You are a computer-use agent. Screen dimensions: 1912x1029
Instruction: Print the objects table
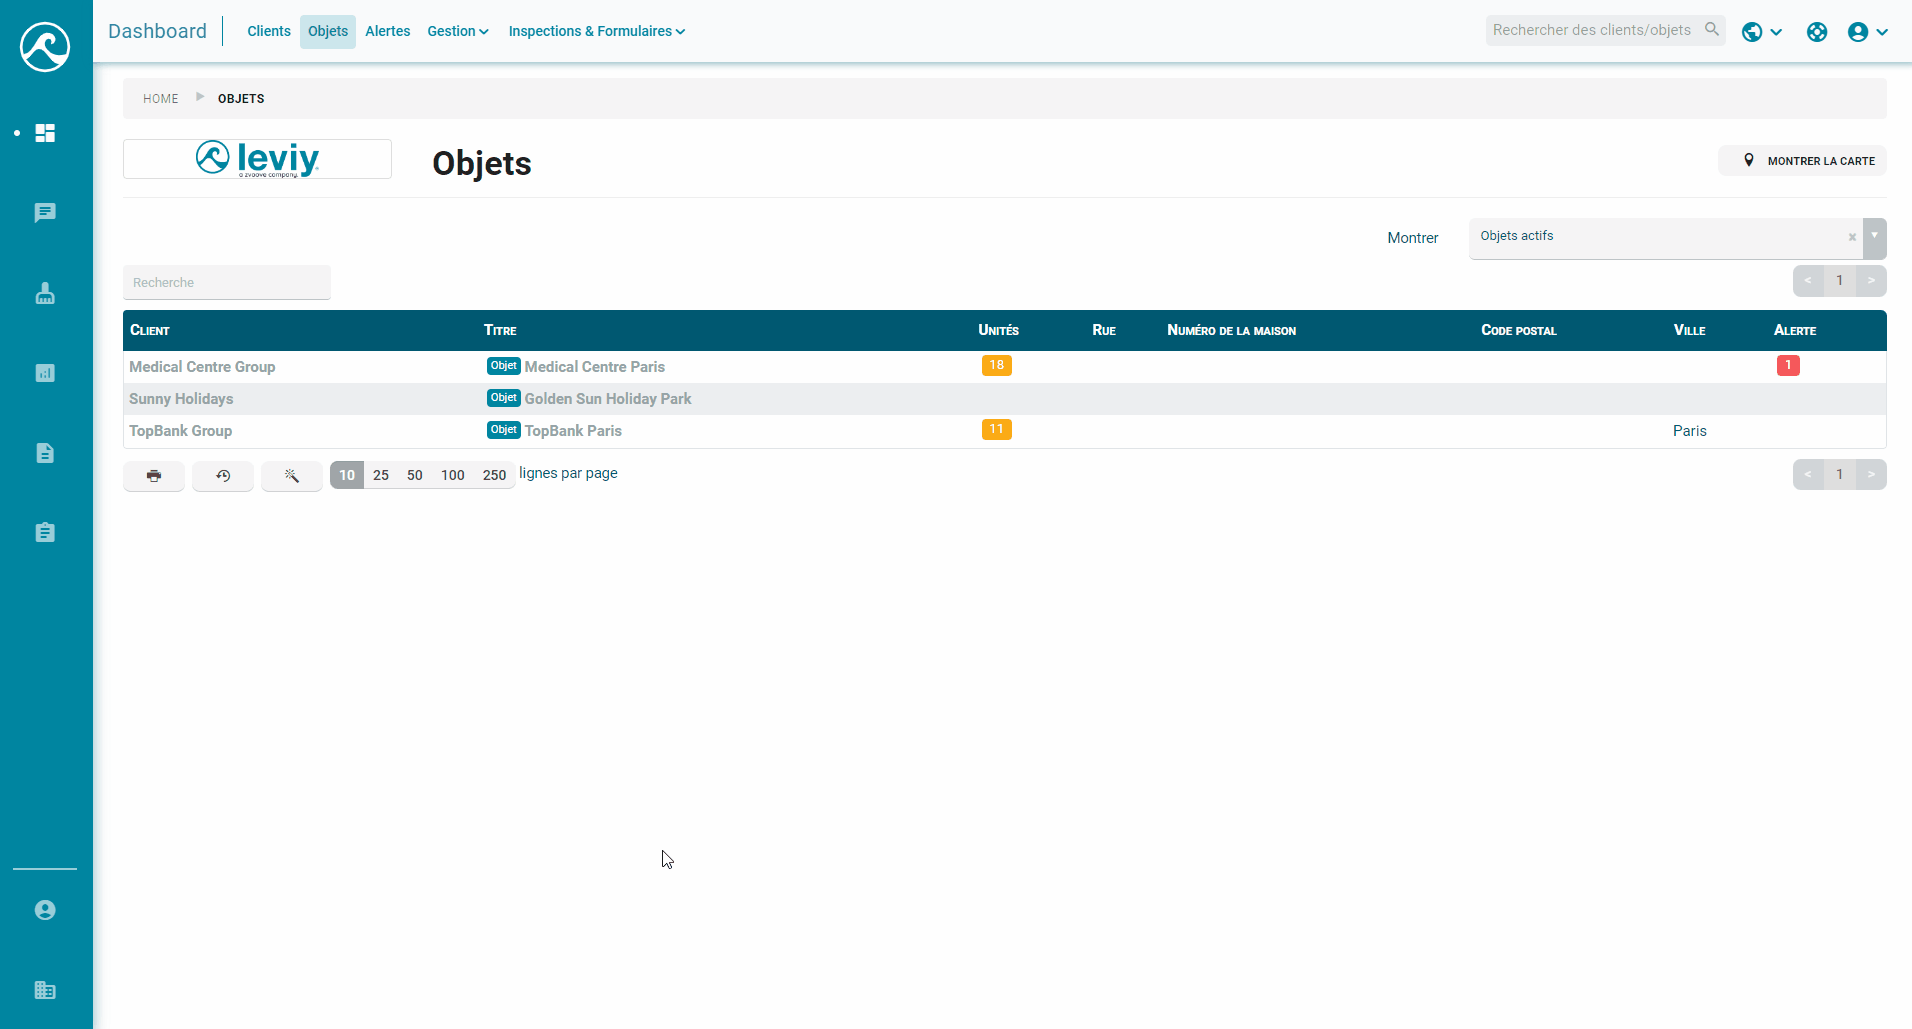coord(154,476)
